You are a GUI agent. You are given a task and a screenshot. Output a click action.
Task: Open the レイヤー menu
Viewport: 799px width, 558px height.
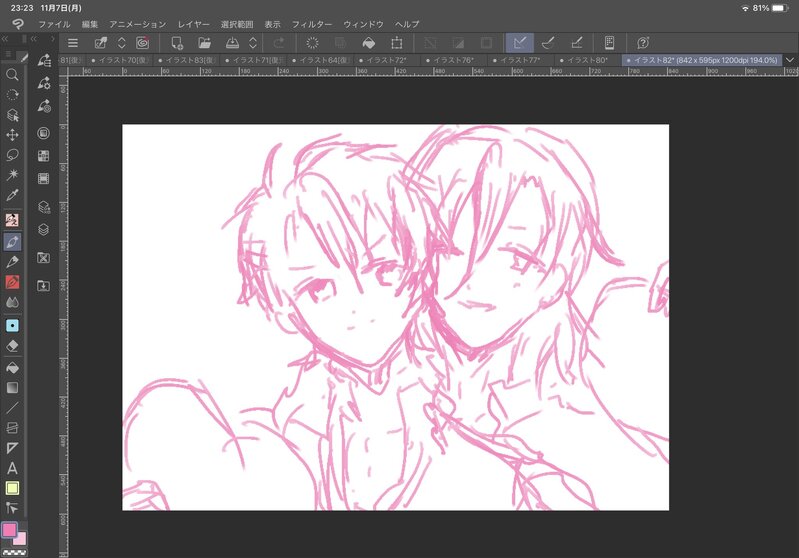pyautogui.click(x=194, y=24)
